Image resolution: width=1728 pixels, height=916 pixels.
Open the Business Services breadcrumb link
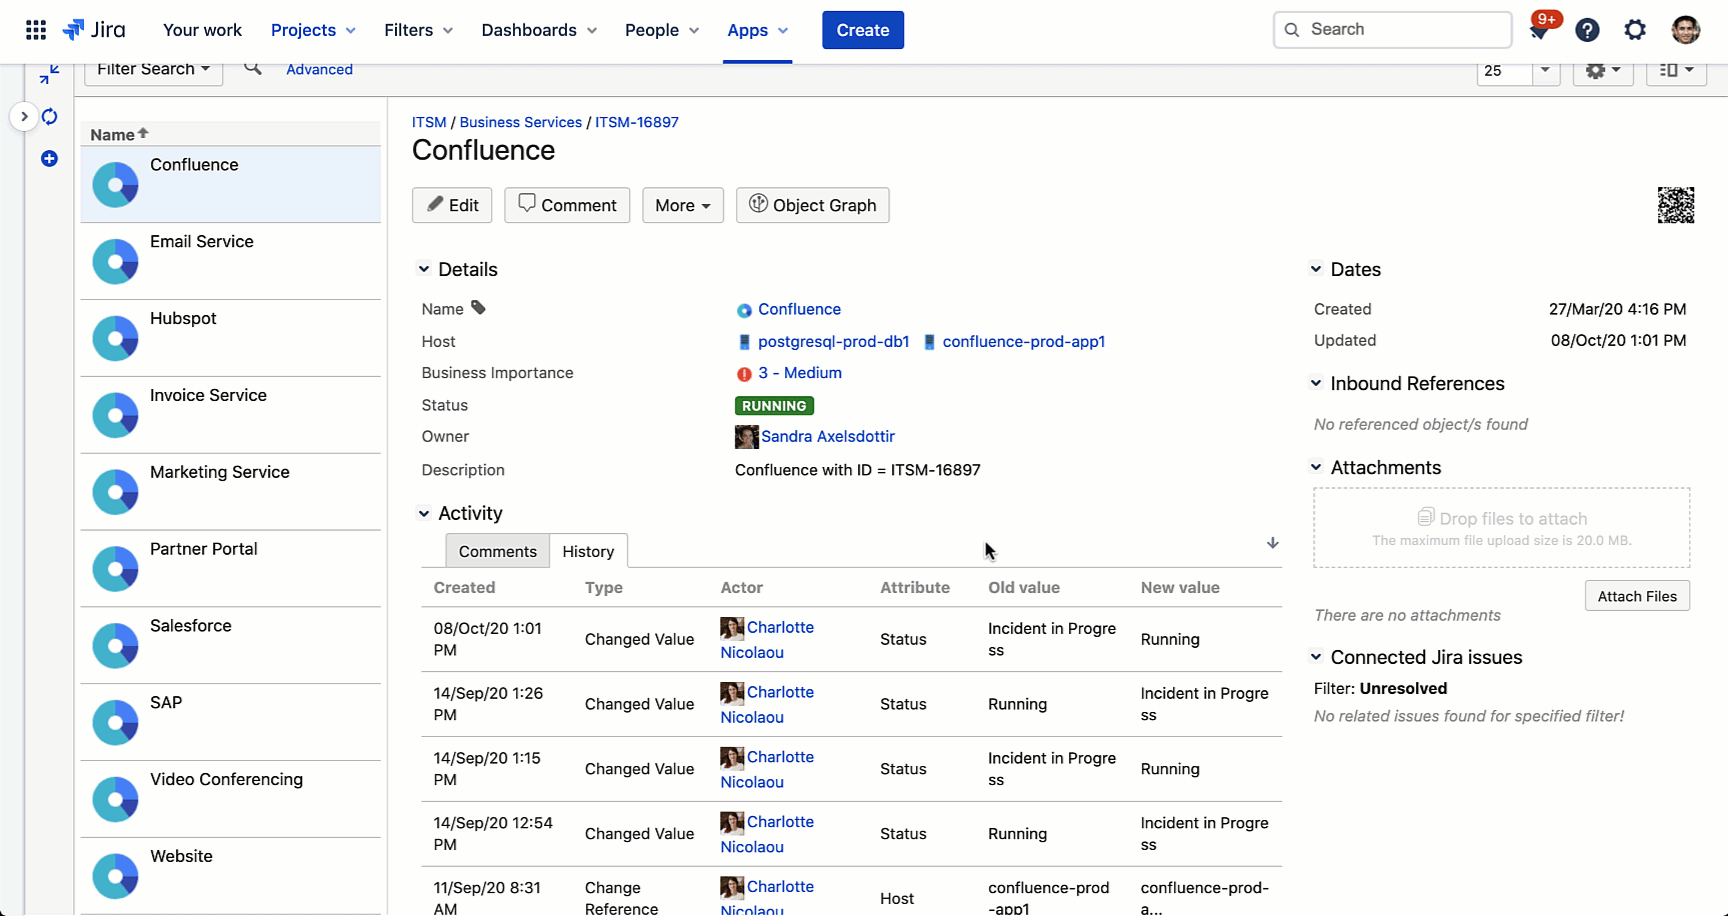click(520, 122)
